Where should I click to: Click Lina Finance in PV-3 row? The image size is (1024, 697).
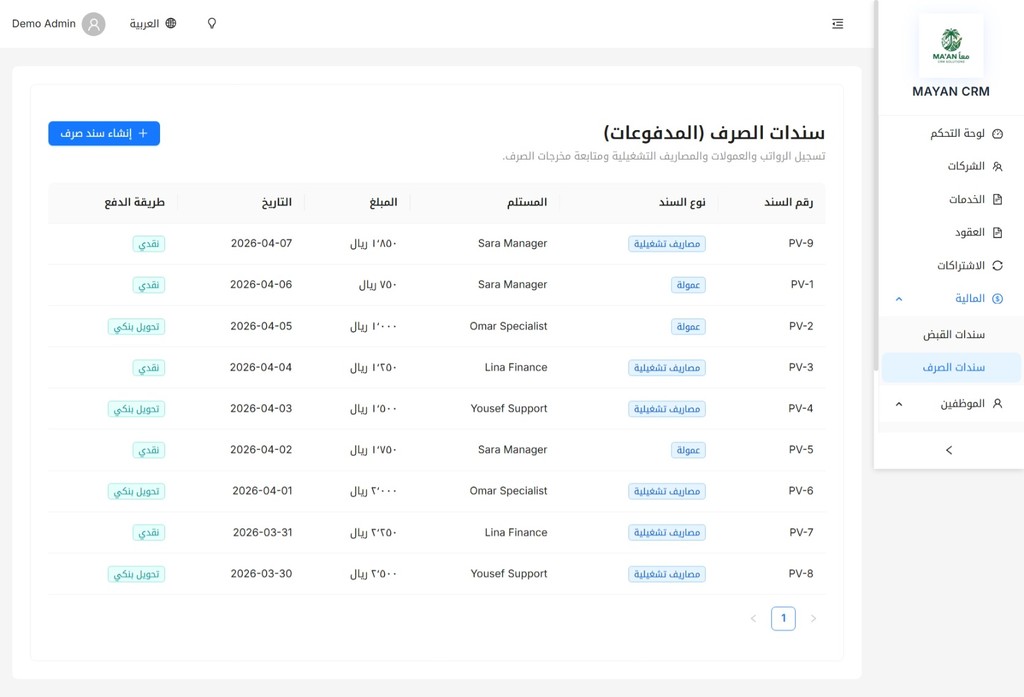point(516,367)
